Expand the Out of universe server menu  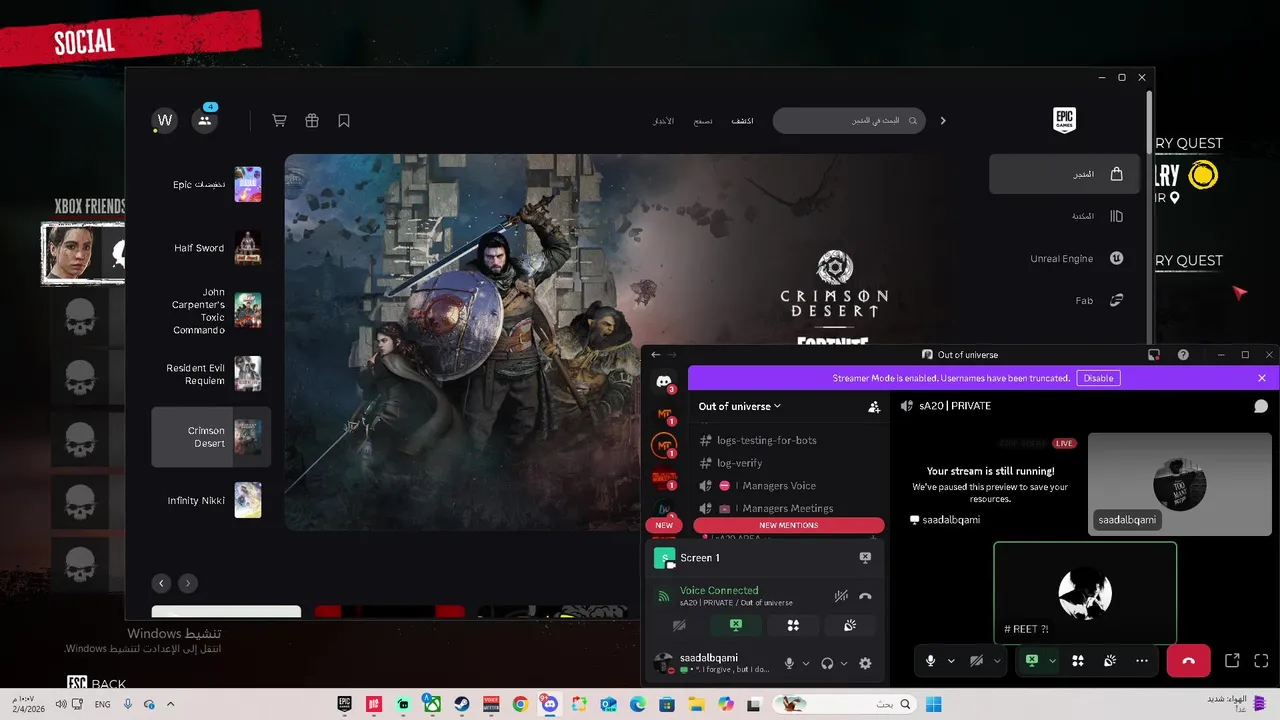pos(740,407)
